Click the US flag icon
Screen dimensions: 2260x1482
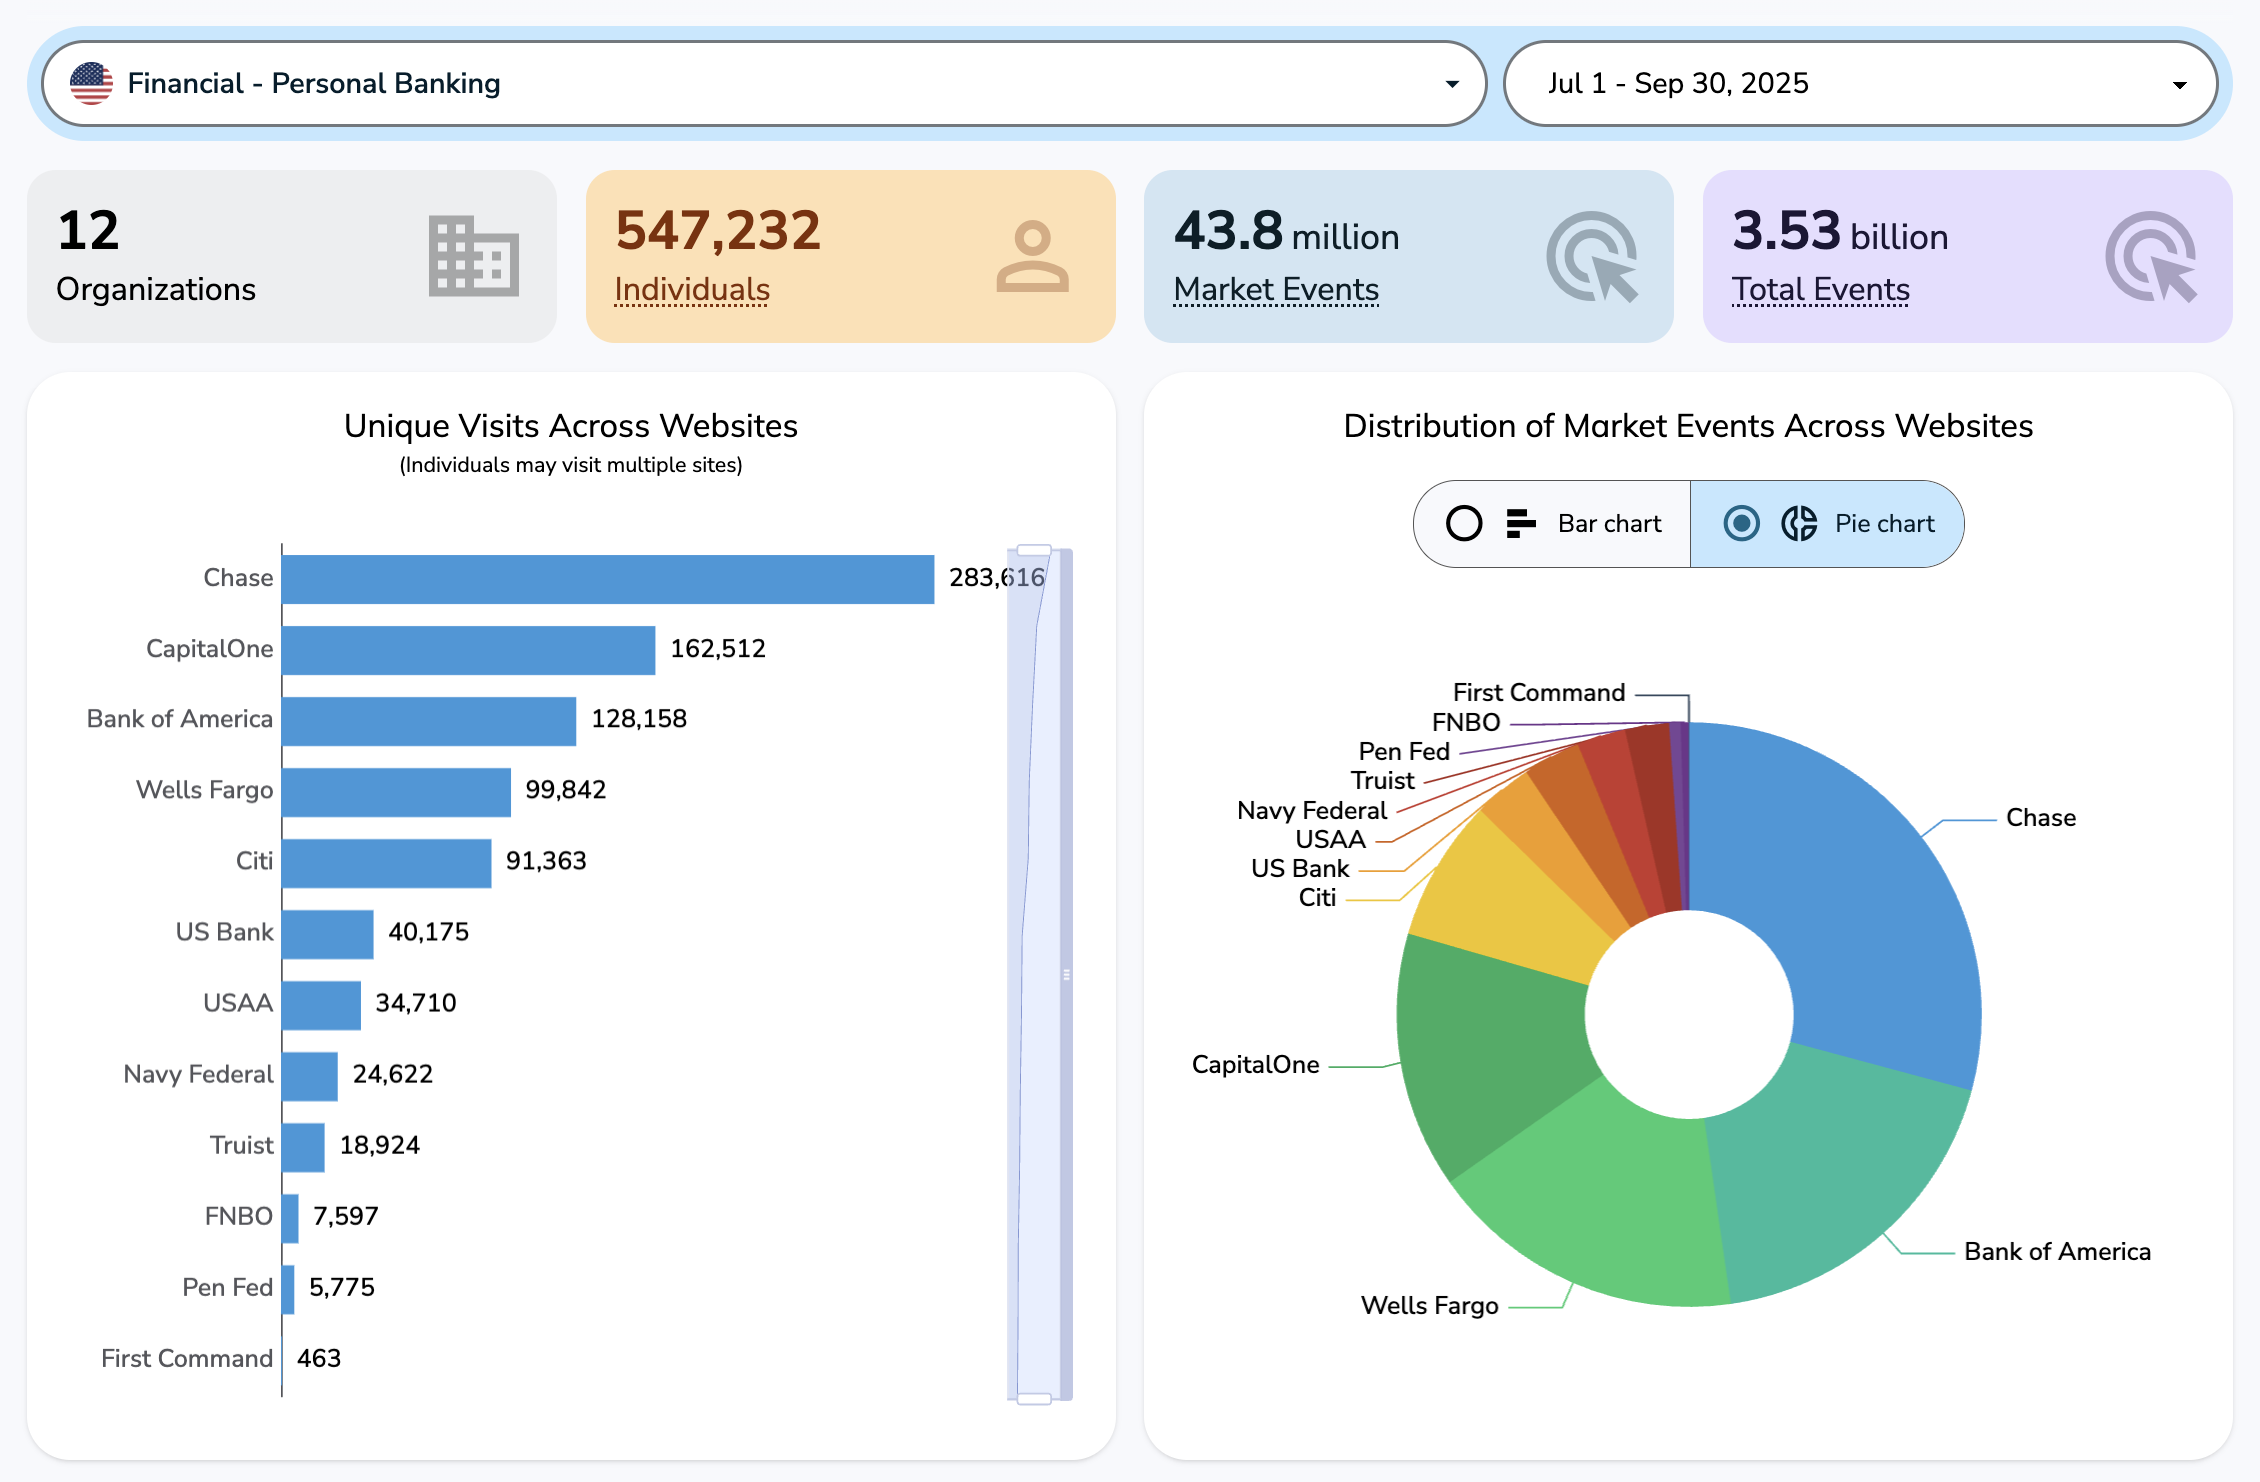tap(91, 84)
